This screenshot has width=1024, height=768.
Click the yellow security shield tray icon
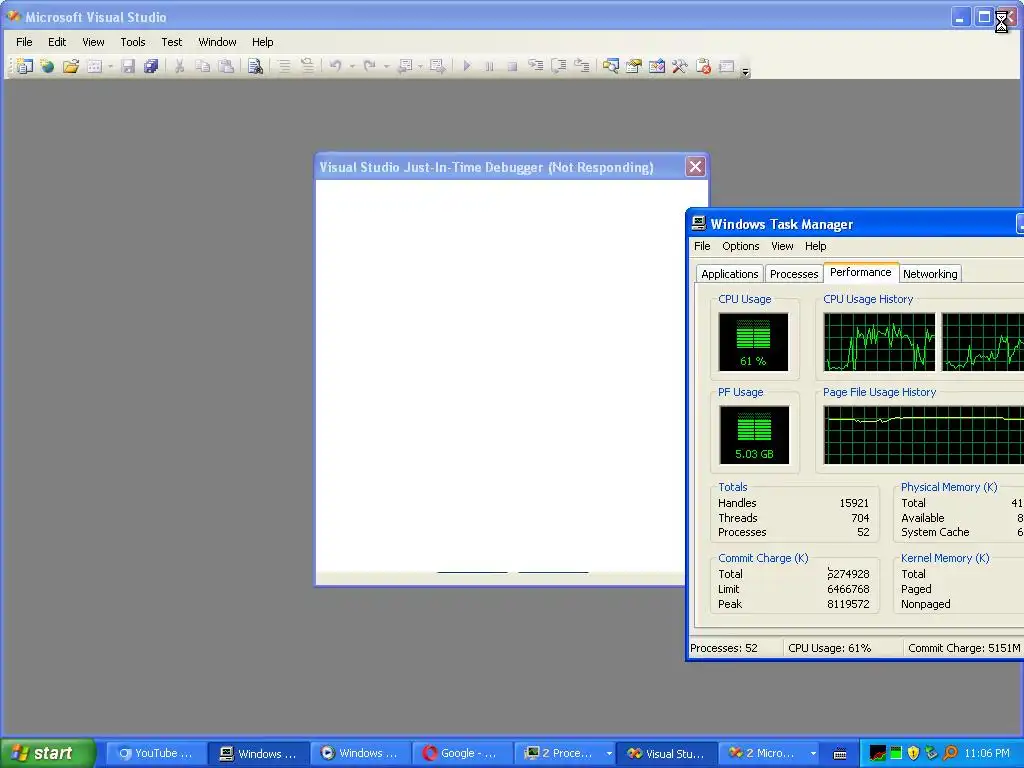pyautogui.click(x=913, y=753)
